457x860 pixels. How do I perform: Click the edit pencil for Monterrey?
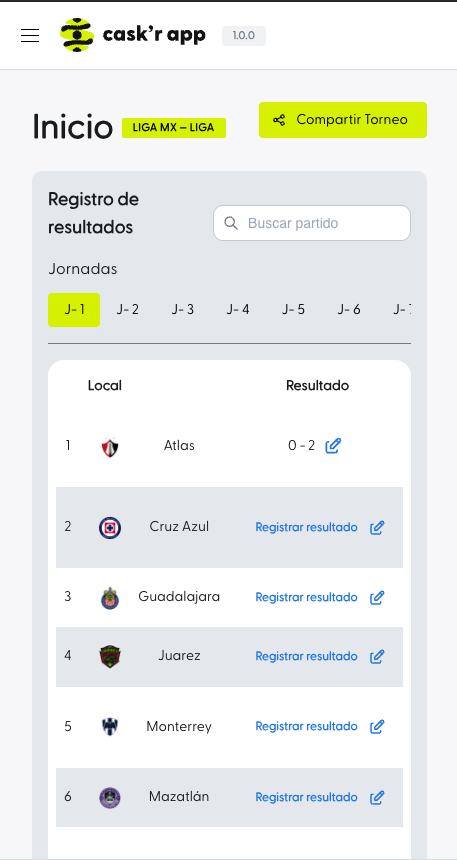377,727
